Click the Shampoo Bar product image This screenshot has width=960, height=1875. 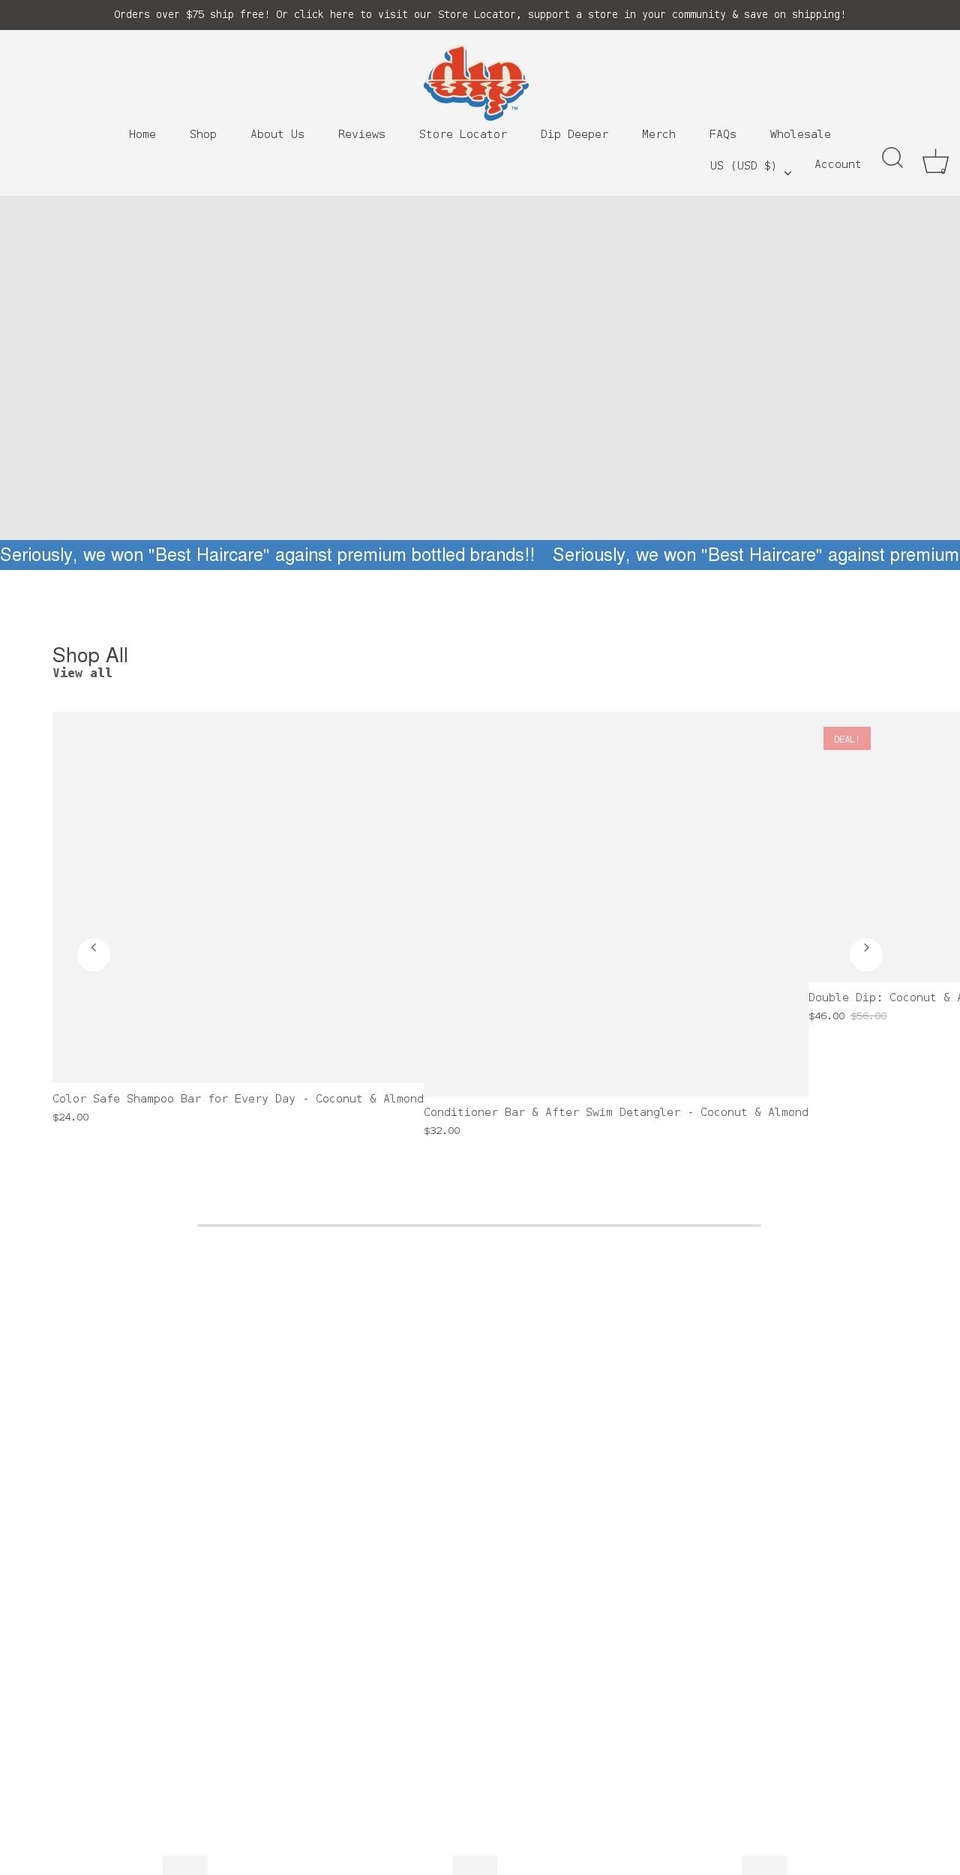click(x=238, y=897)
